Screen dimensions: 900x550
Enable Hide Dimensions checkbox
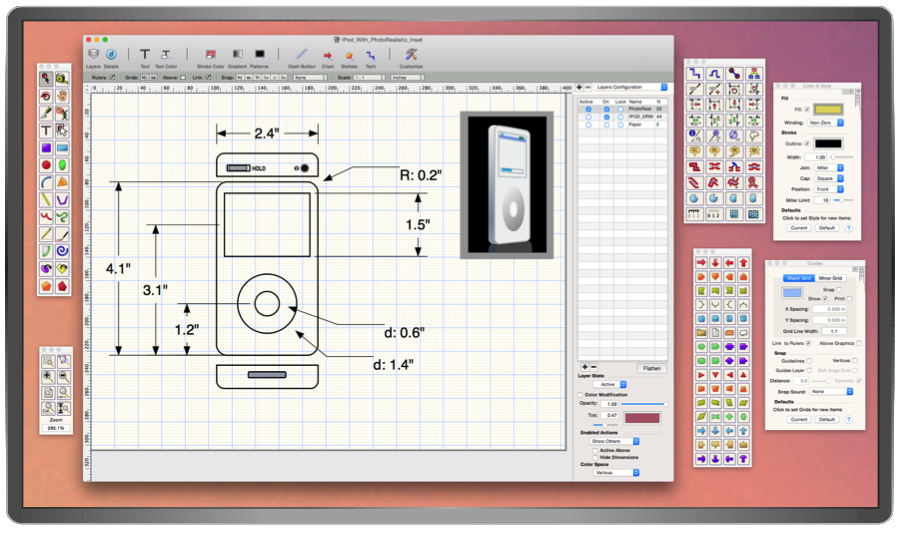click(595, 458)
